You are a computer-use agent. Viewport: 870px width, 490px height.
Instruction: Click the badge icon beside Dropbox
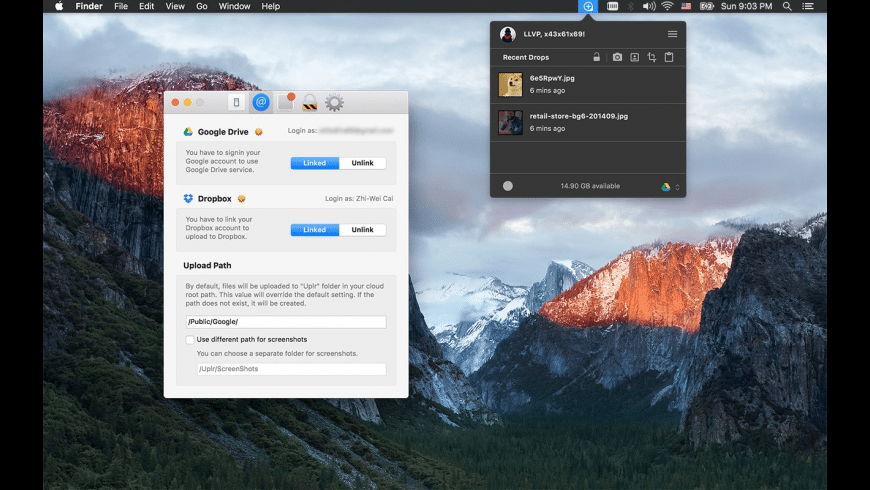pos(241,198)
